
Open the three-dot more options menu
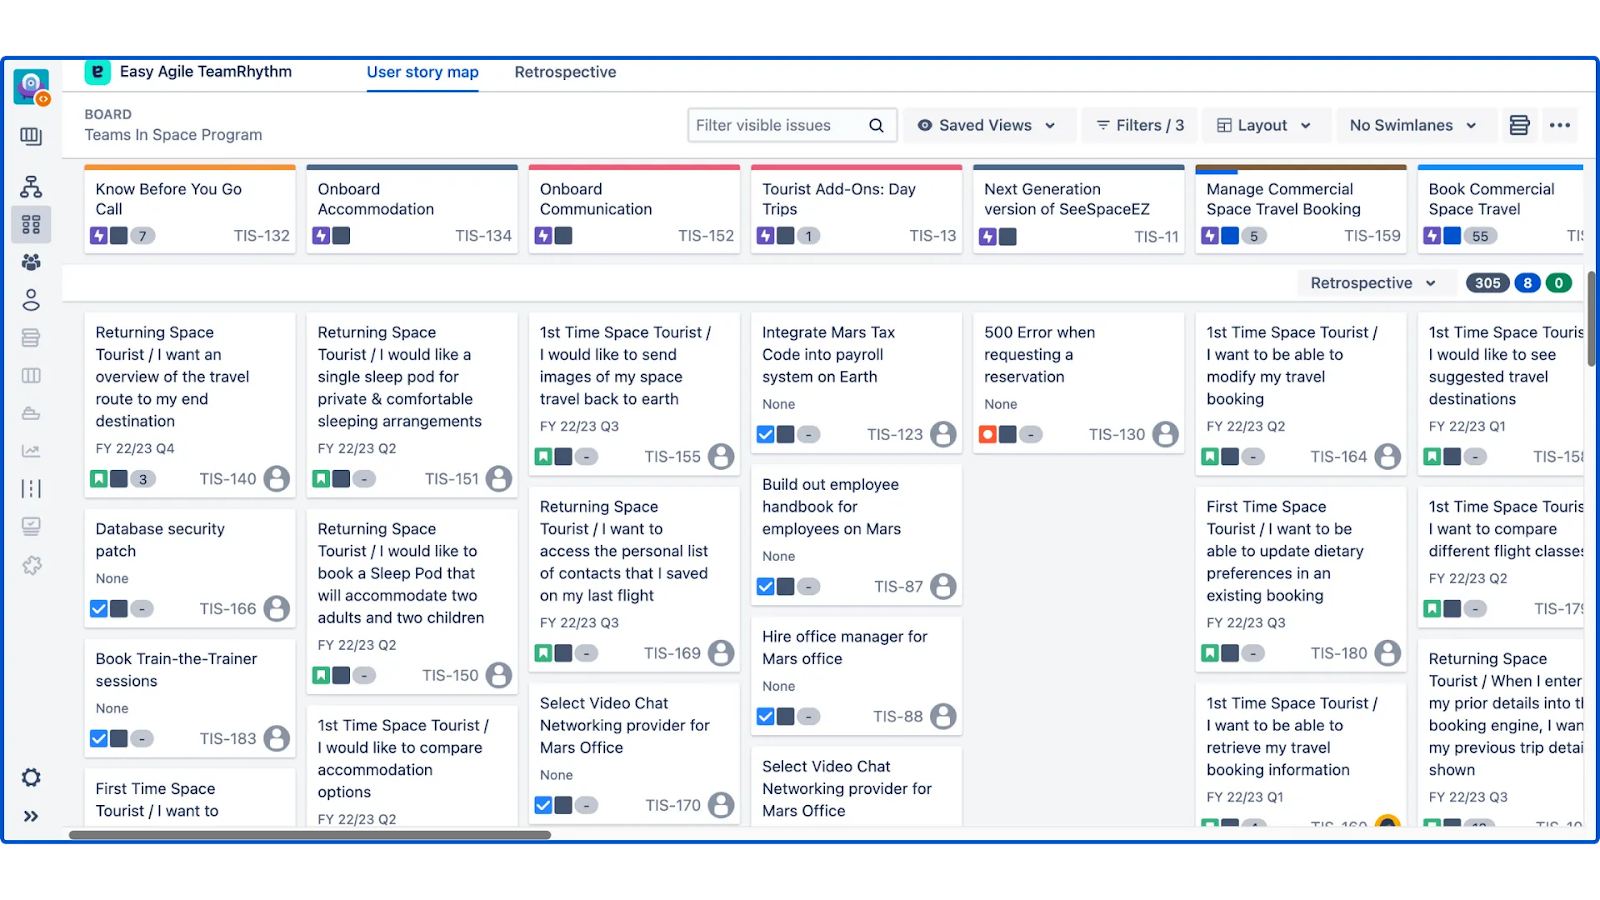(x=1559, y=125)
